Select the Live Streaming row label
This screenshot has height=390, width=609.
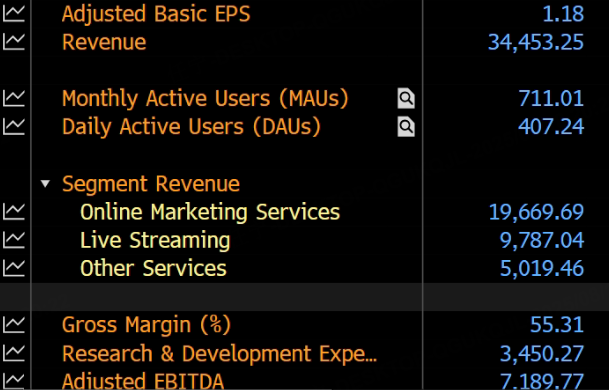pos(155,240)
